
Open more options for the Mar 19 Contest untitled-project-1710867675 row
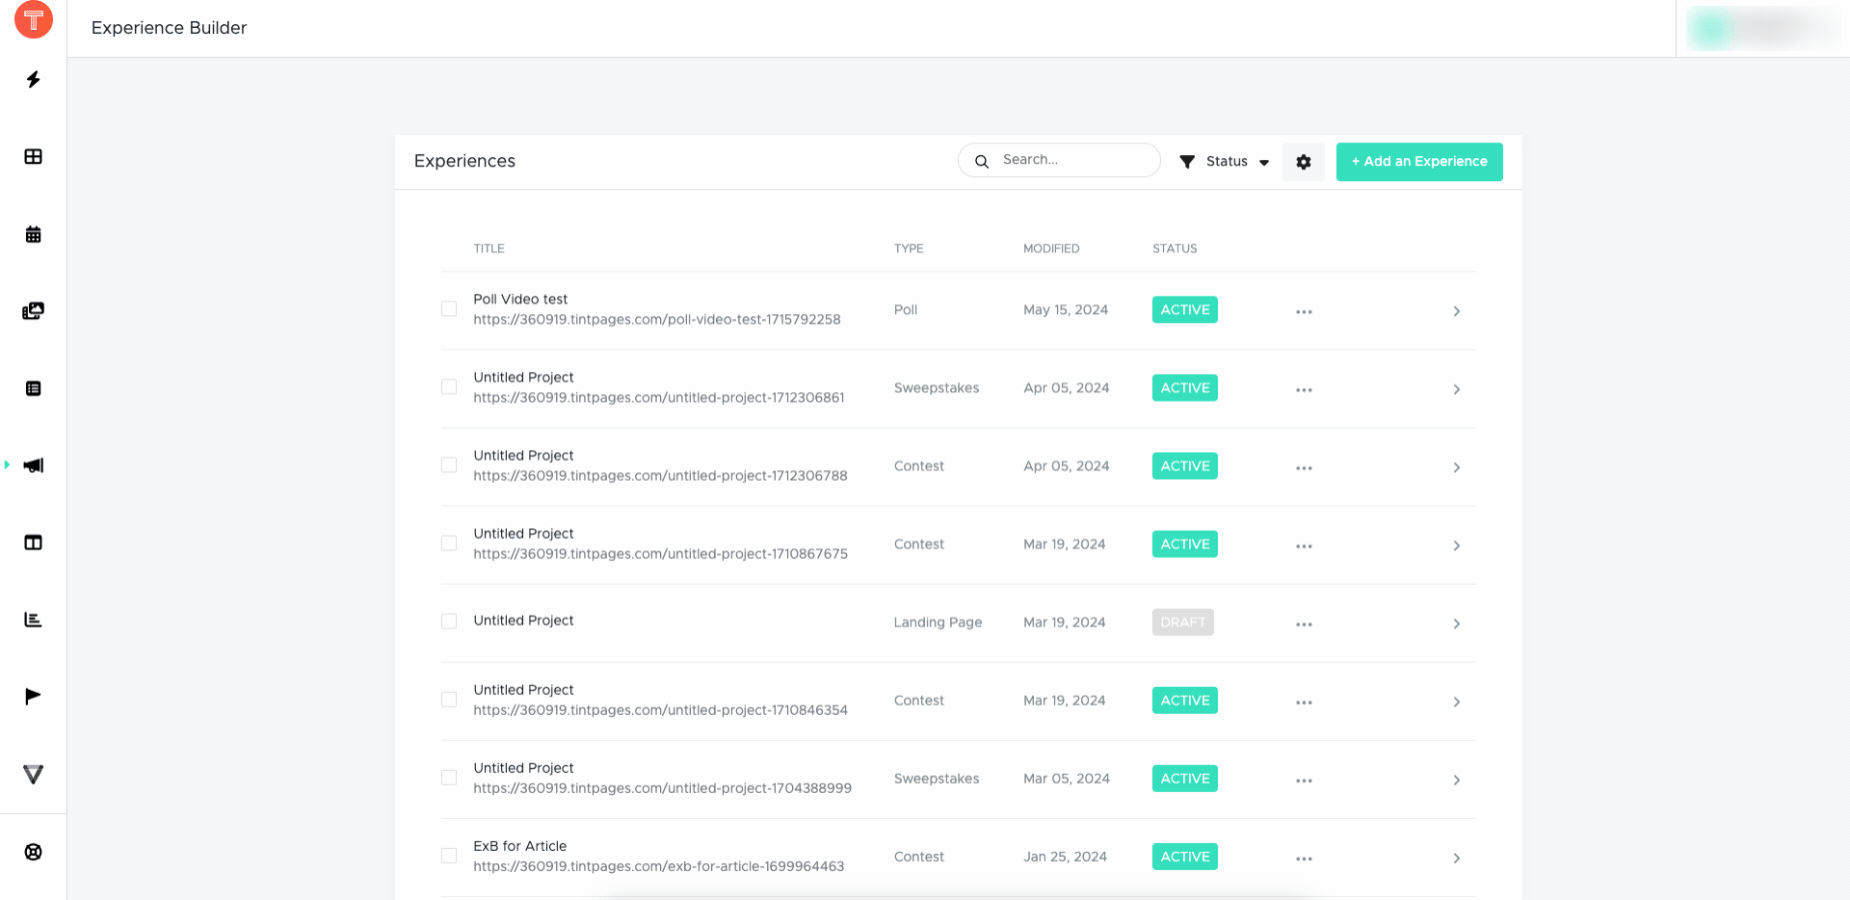pyautogui.click(x=1304, y=546)
